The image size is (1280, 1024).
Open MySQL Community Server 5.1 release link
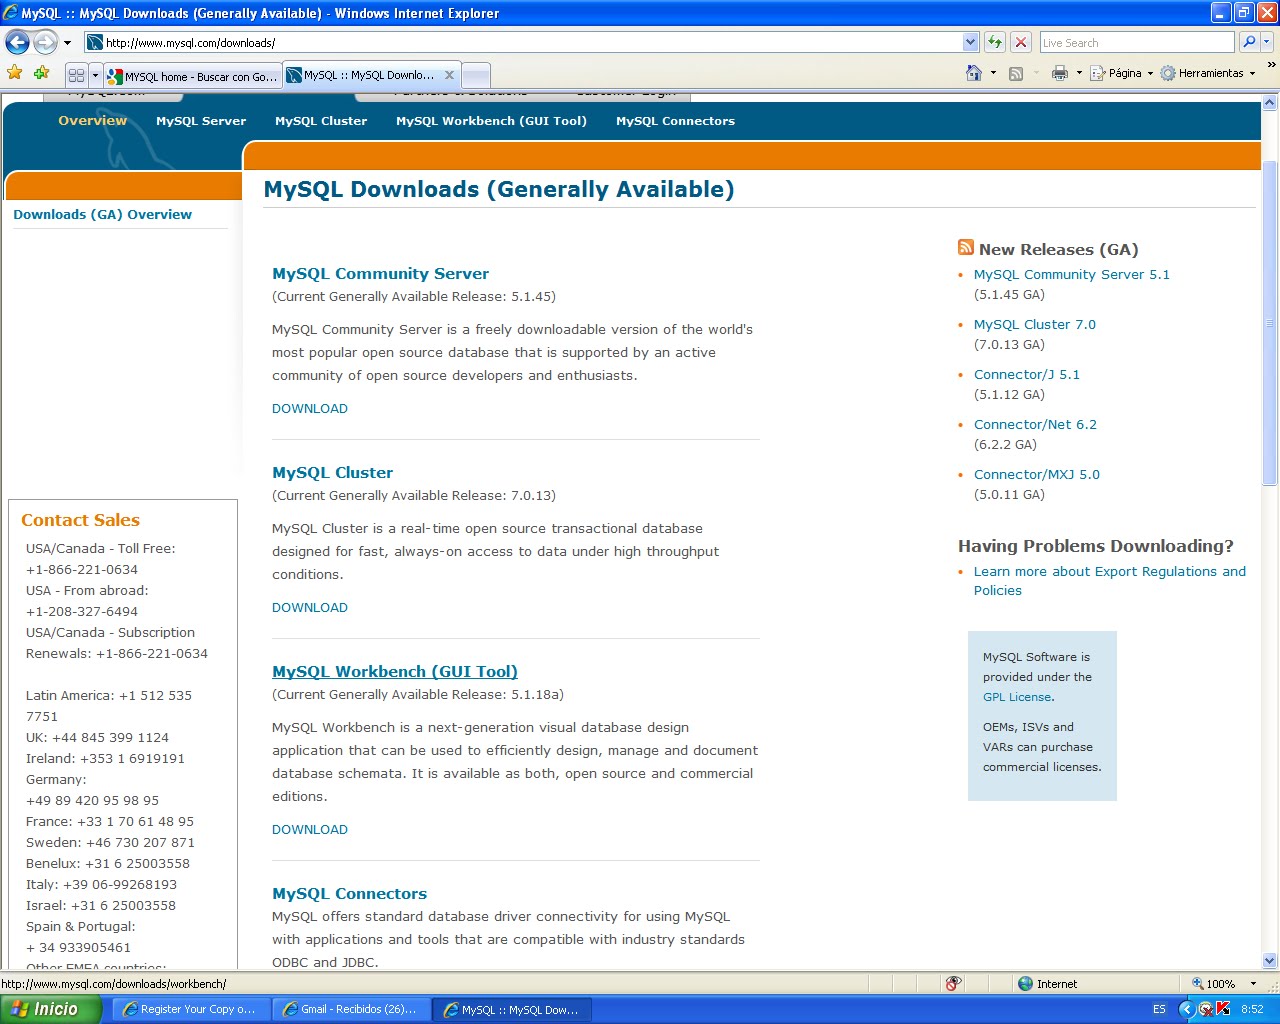(1072, 274)
